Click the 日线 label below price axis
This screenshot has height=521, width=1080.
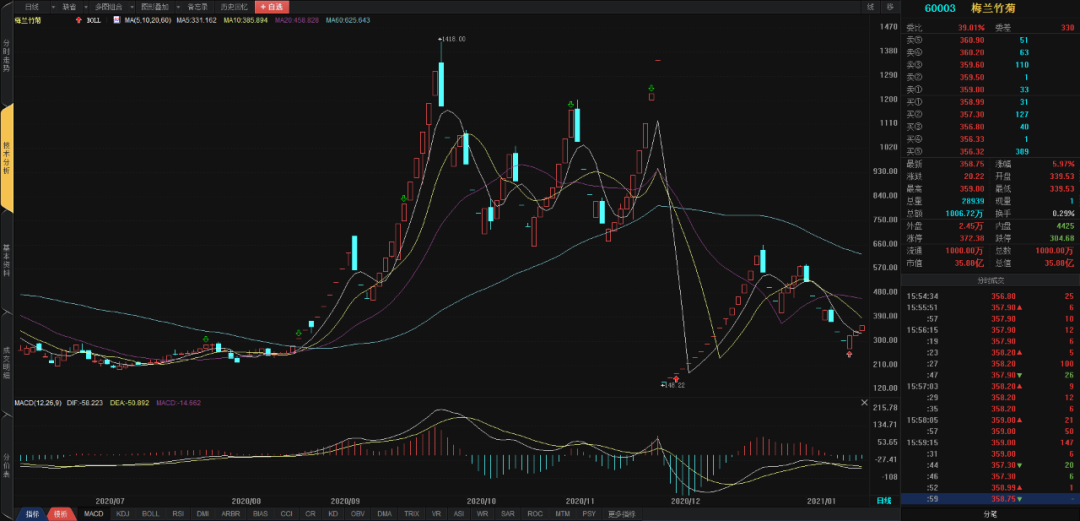pyautogui.click(x=884, y=500)
